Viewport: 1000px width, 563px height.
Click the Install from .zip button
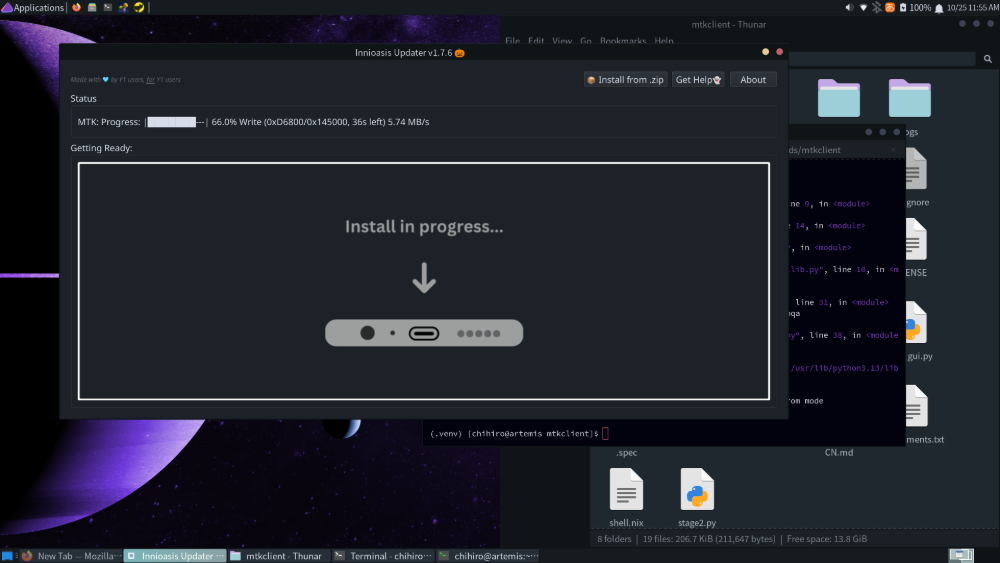point(625,80)
